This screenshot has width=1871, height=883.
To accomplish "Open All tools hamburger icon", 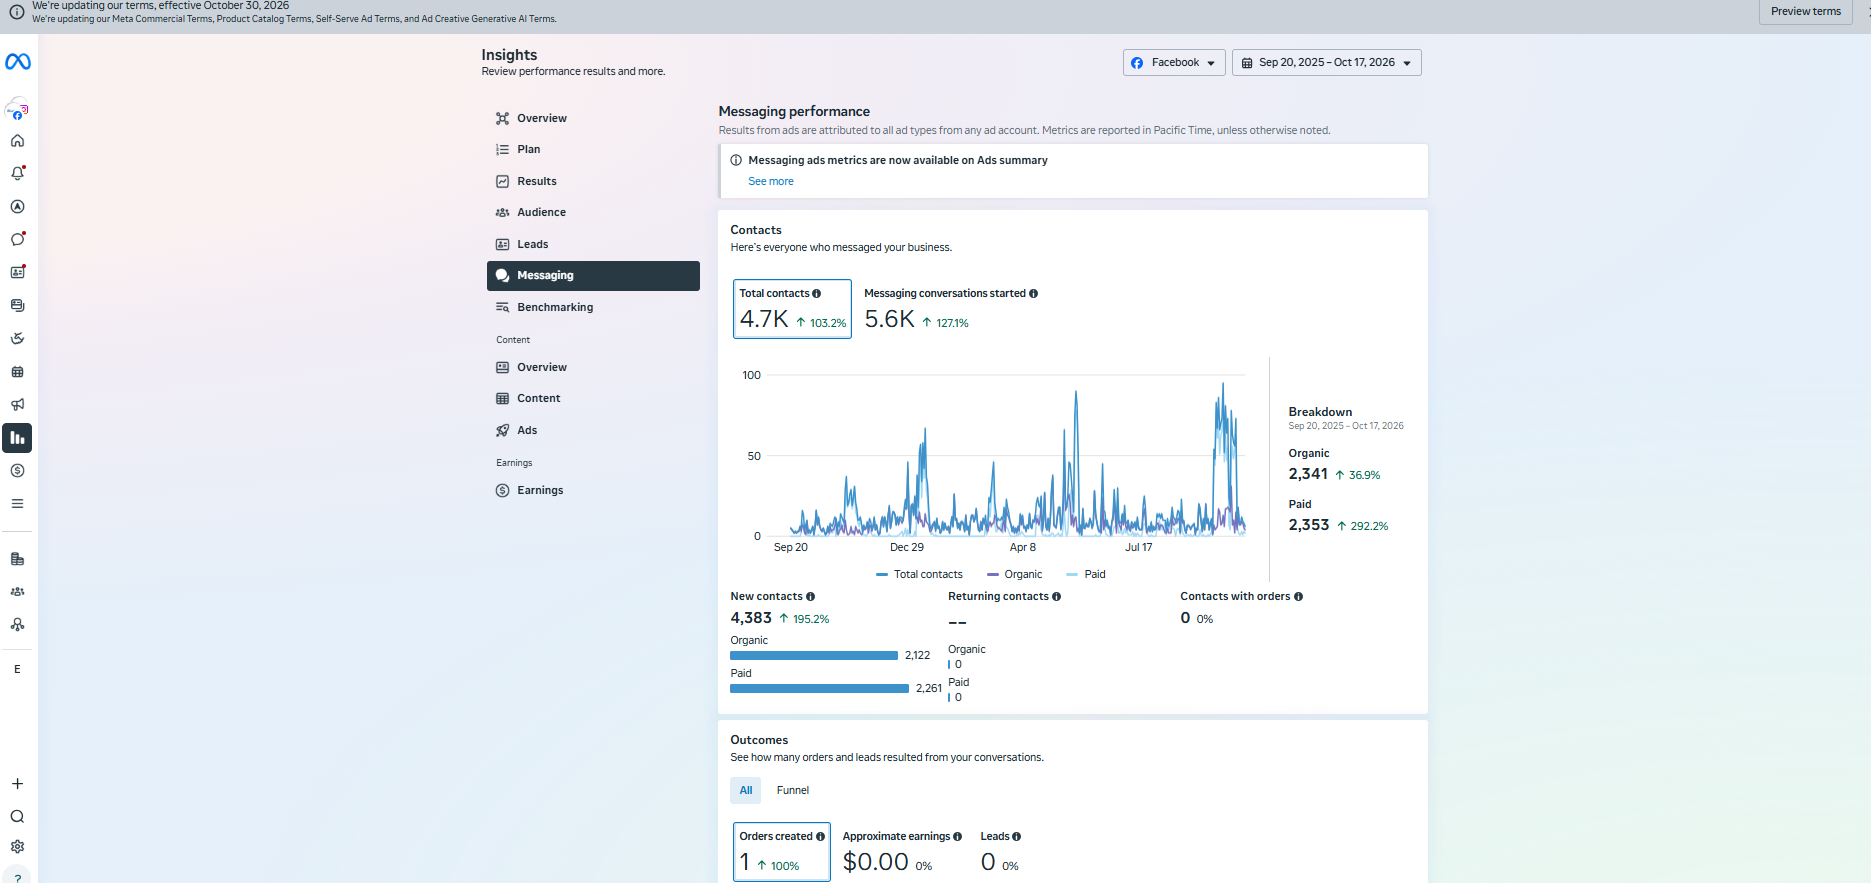I will [x=17, y=504].
